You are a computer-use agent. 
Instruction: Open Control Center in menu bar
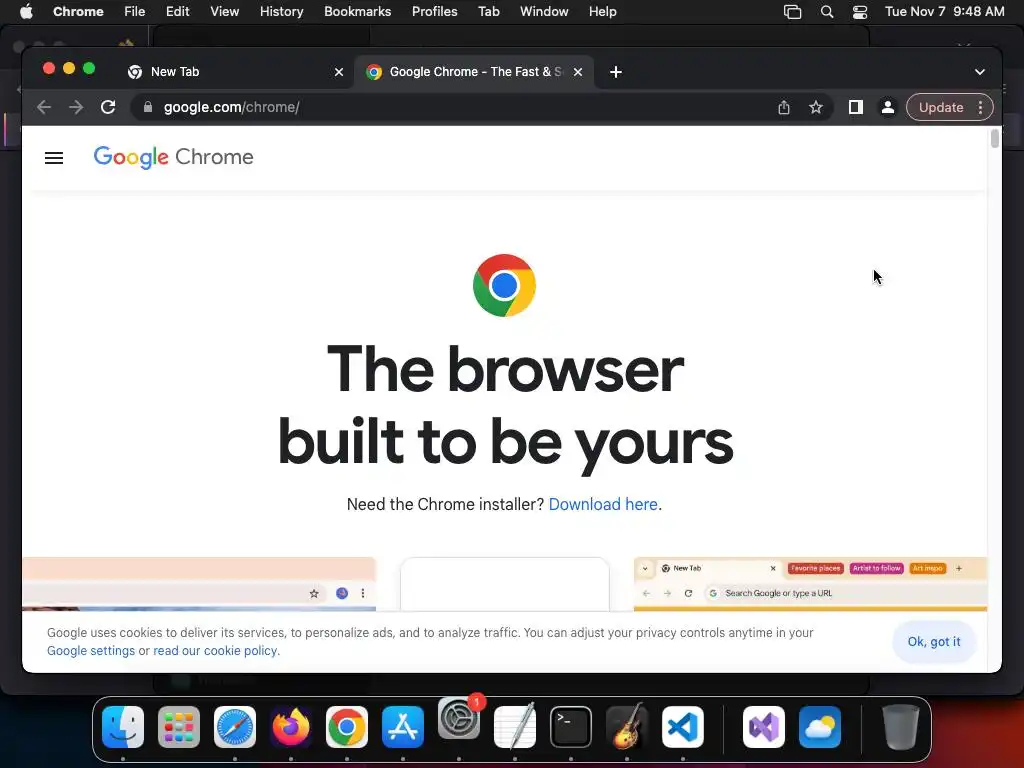(x=860, y=12)
